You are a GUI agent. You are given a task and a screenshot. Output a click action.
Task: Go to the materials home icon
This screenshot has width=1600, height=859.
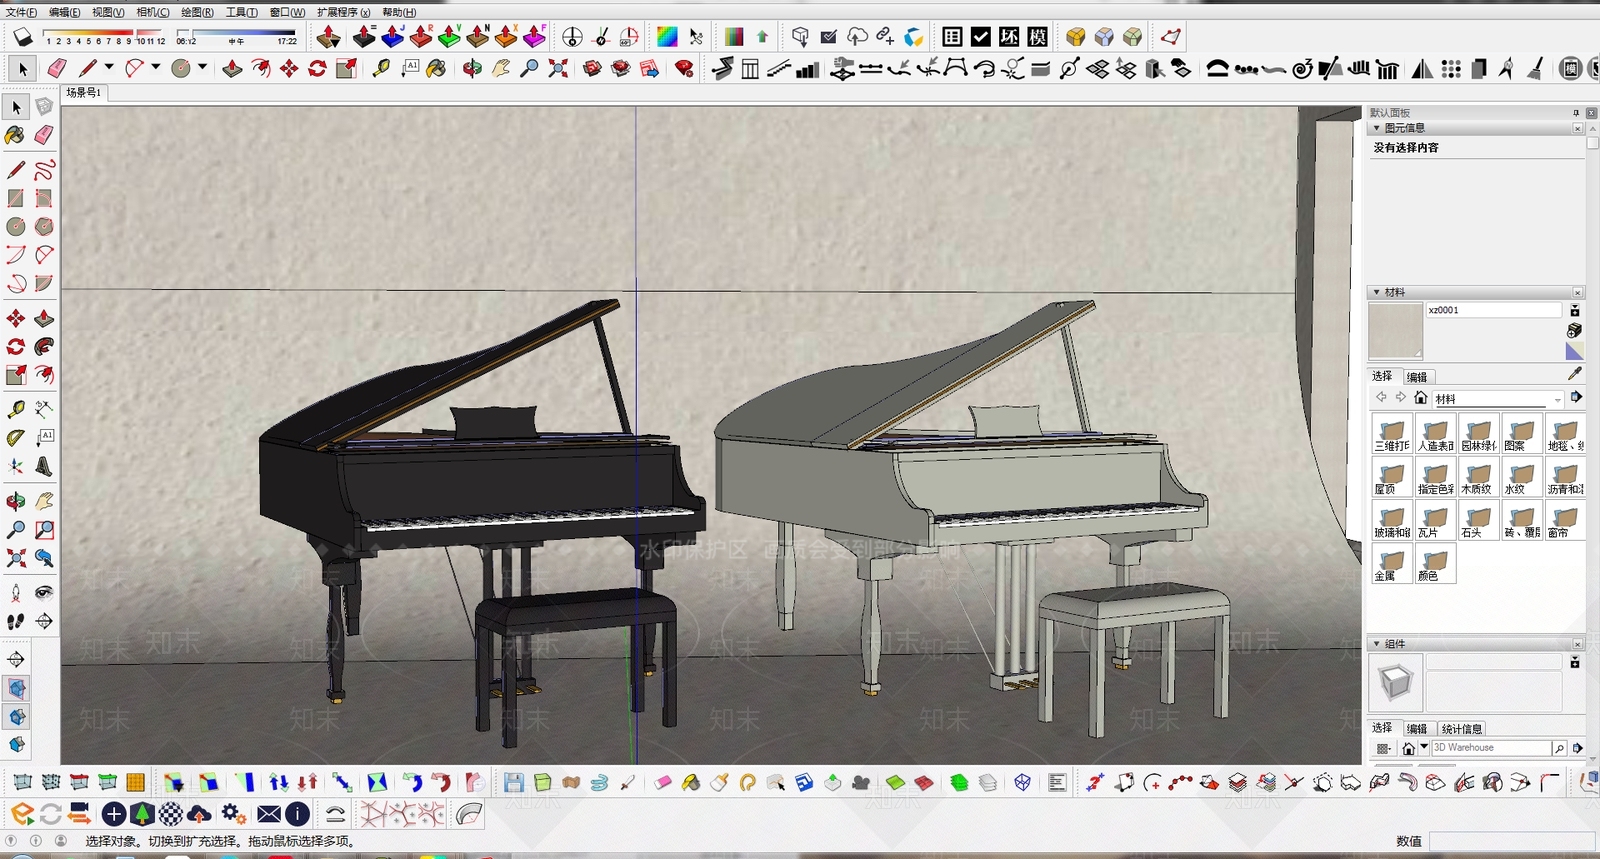coord(1420,398)
